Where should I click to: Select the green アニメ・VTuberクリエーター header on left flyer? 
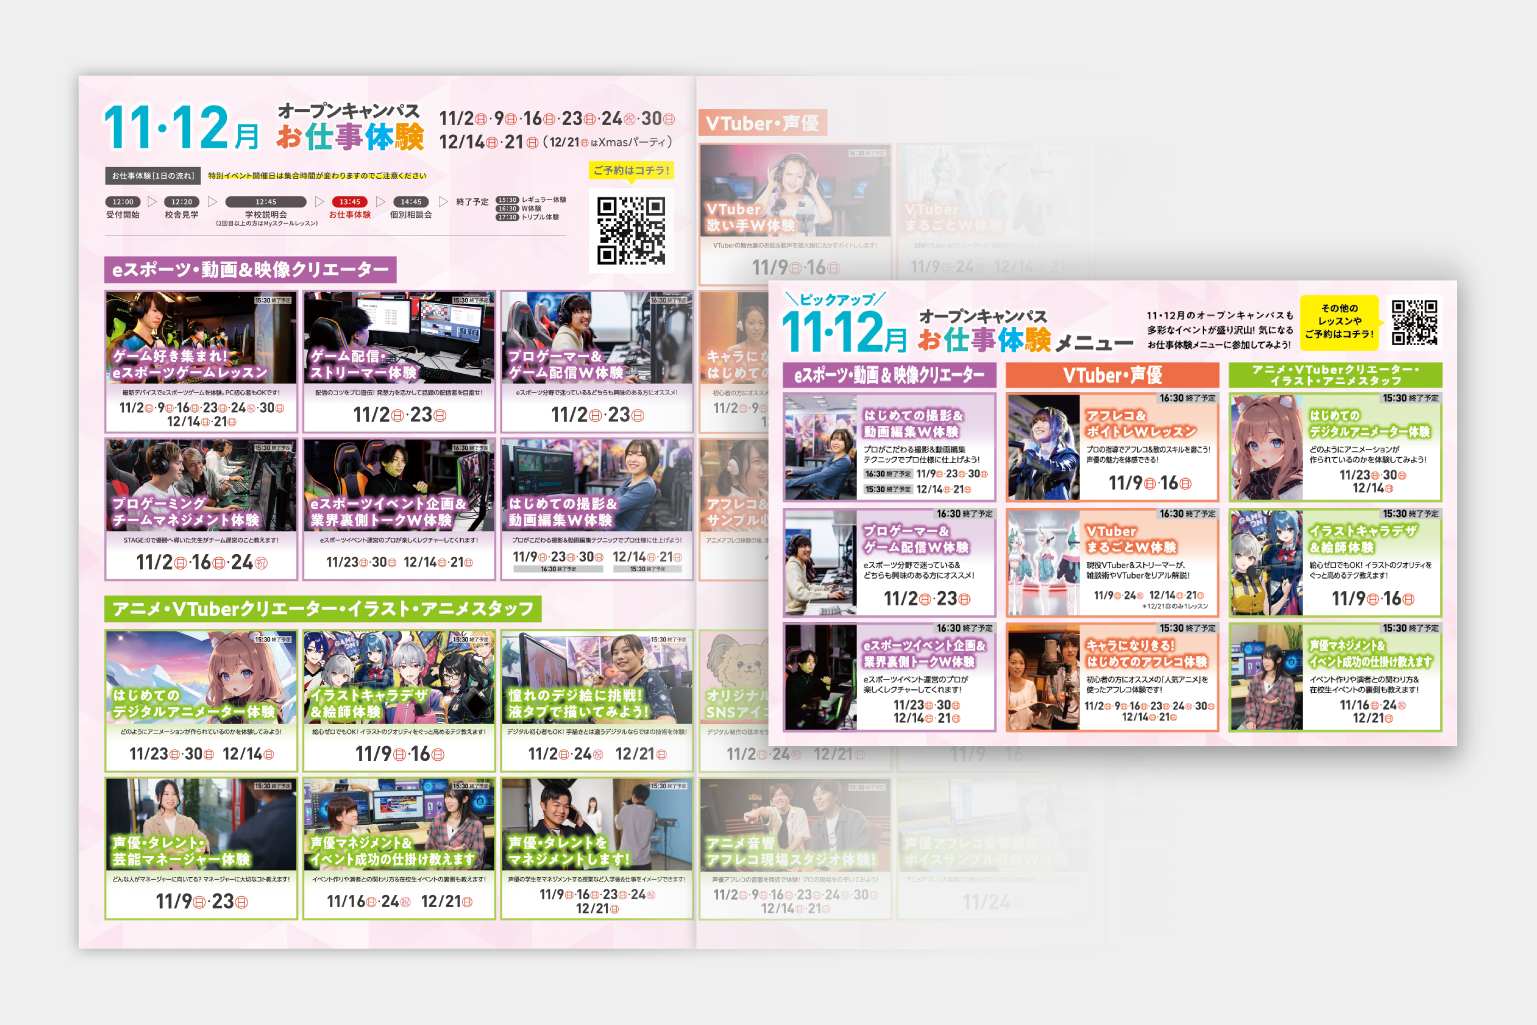tap(322, 609)
